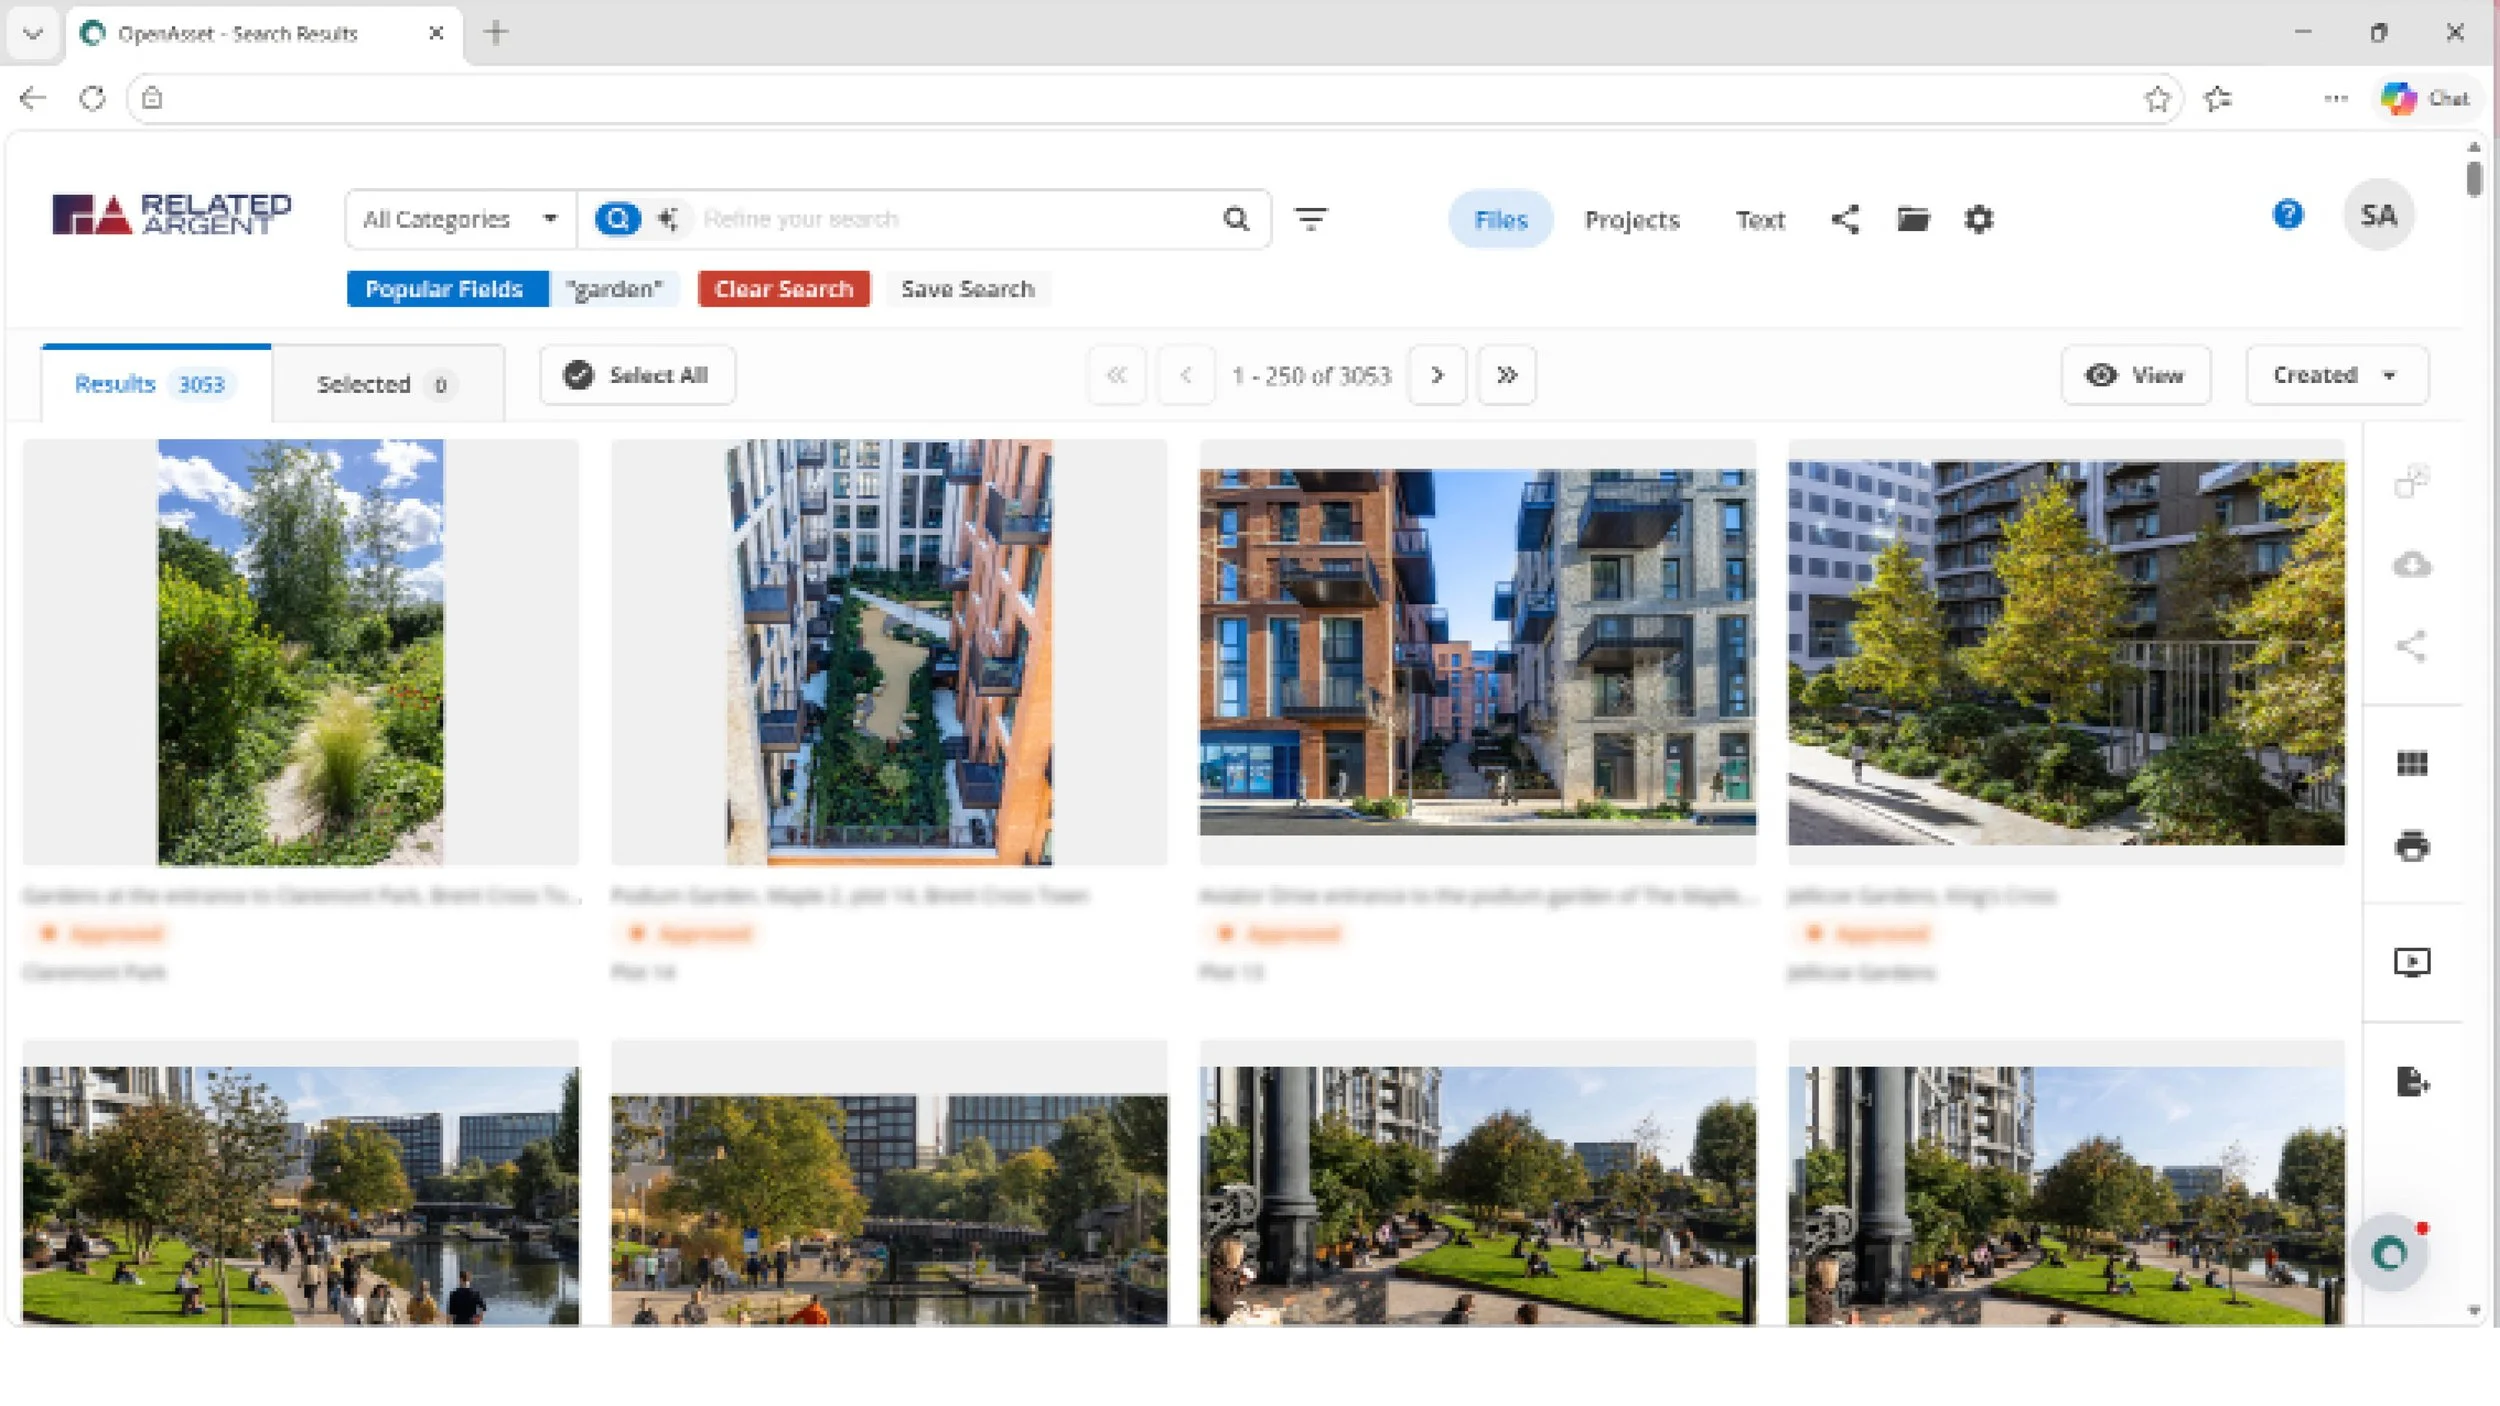2500x1406 pixels.
Task: Open the aerial podium garden thumbnail
Action: [x=888, y=652]
